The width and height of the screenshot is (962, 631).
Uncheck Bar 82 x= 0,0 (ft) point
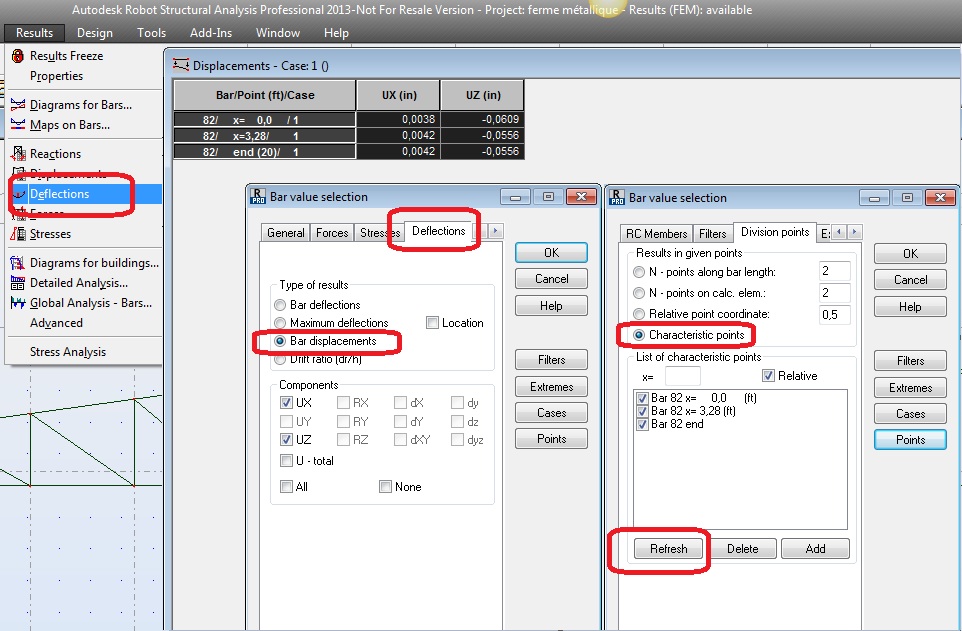(x=642, y=398)
